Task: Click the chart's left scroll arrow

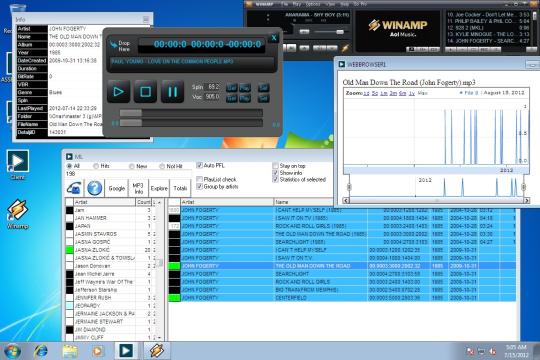Action: point(346,200)
